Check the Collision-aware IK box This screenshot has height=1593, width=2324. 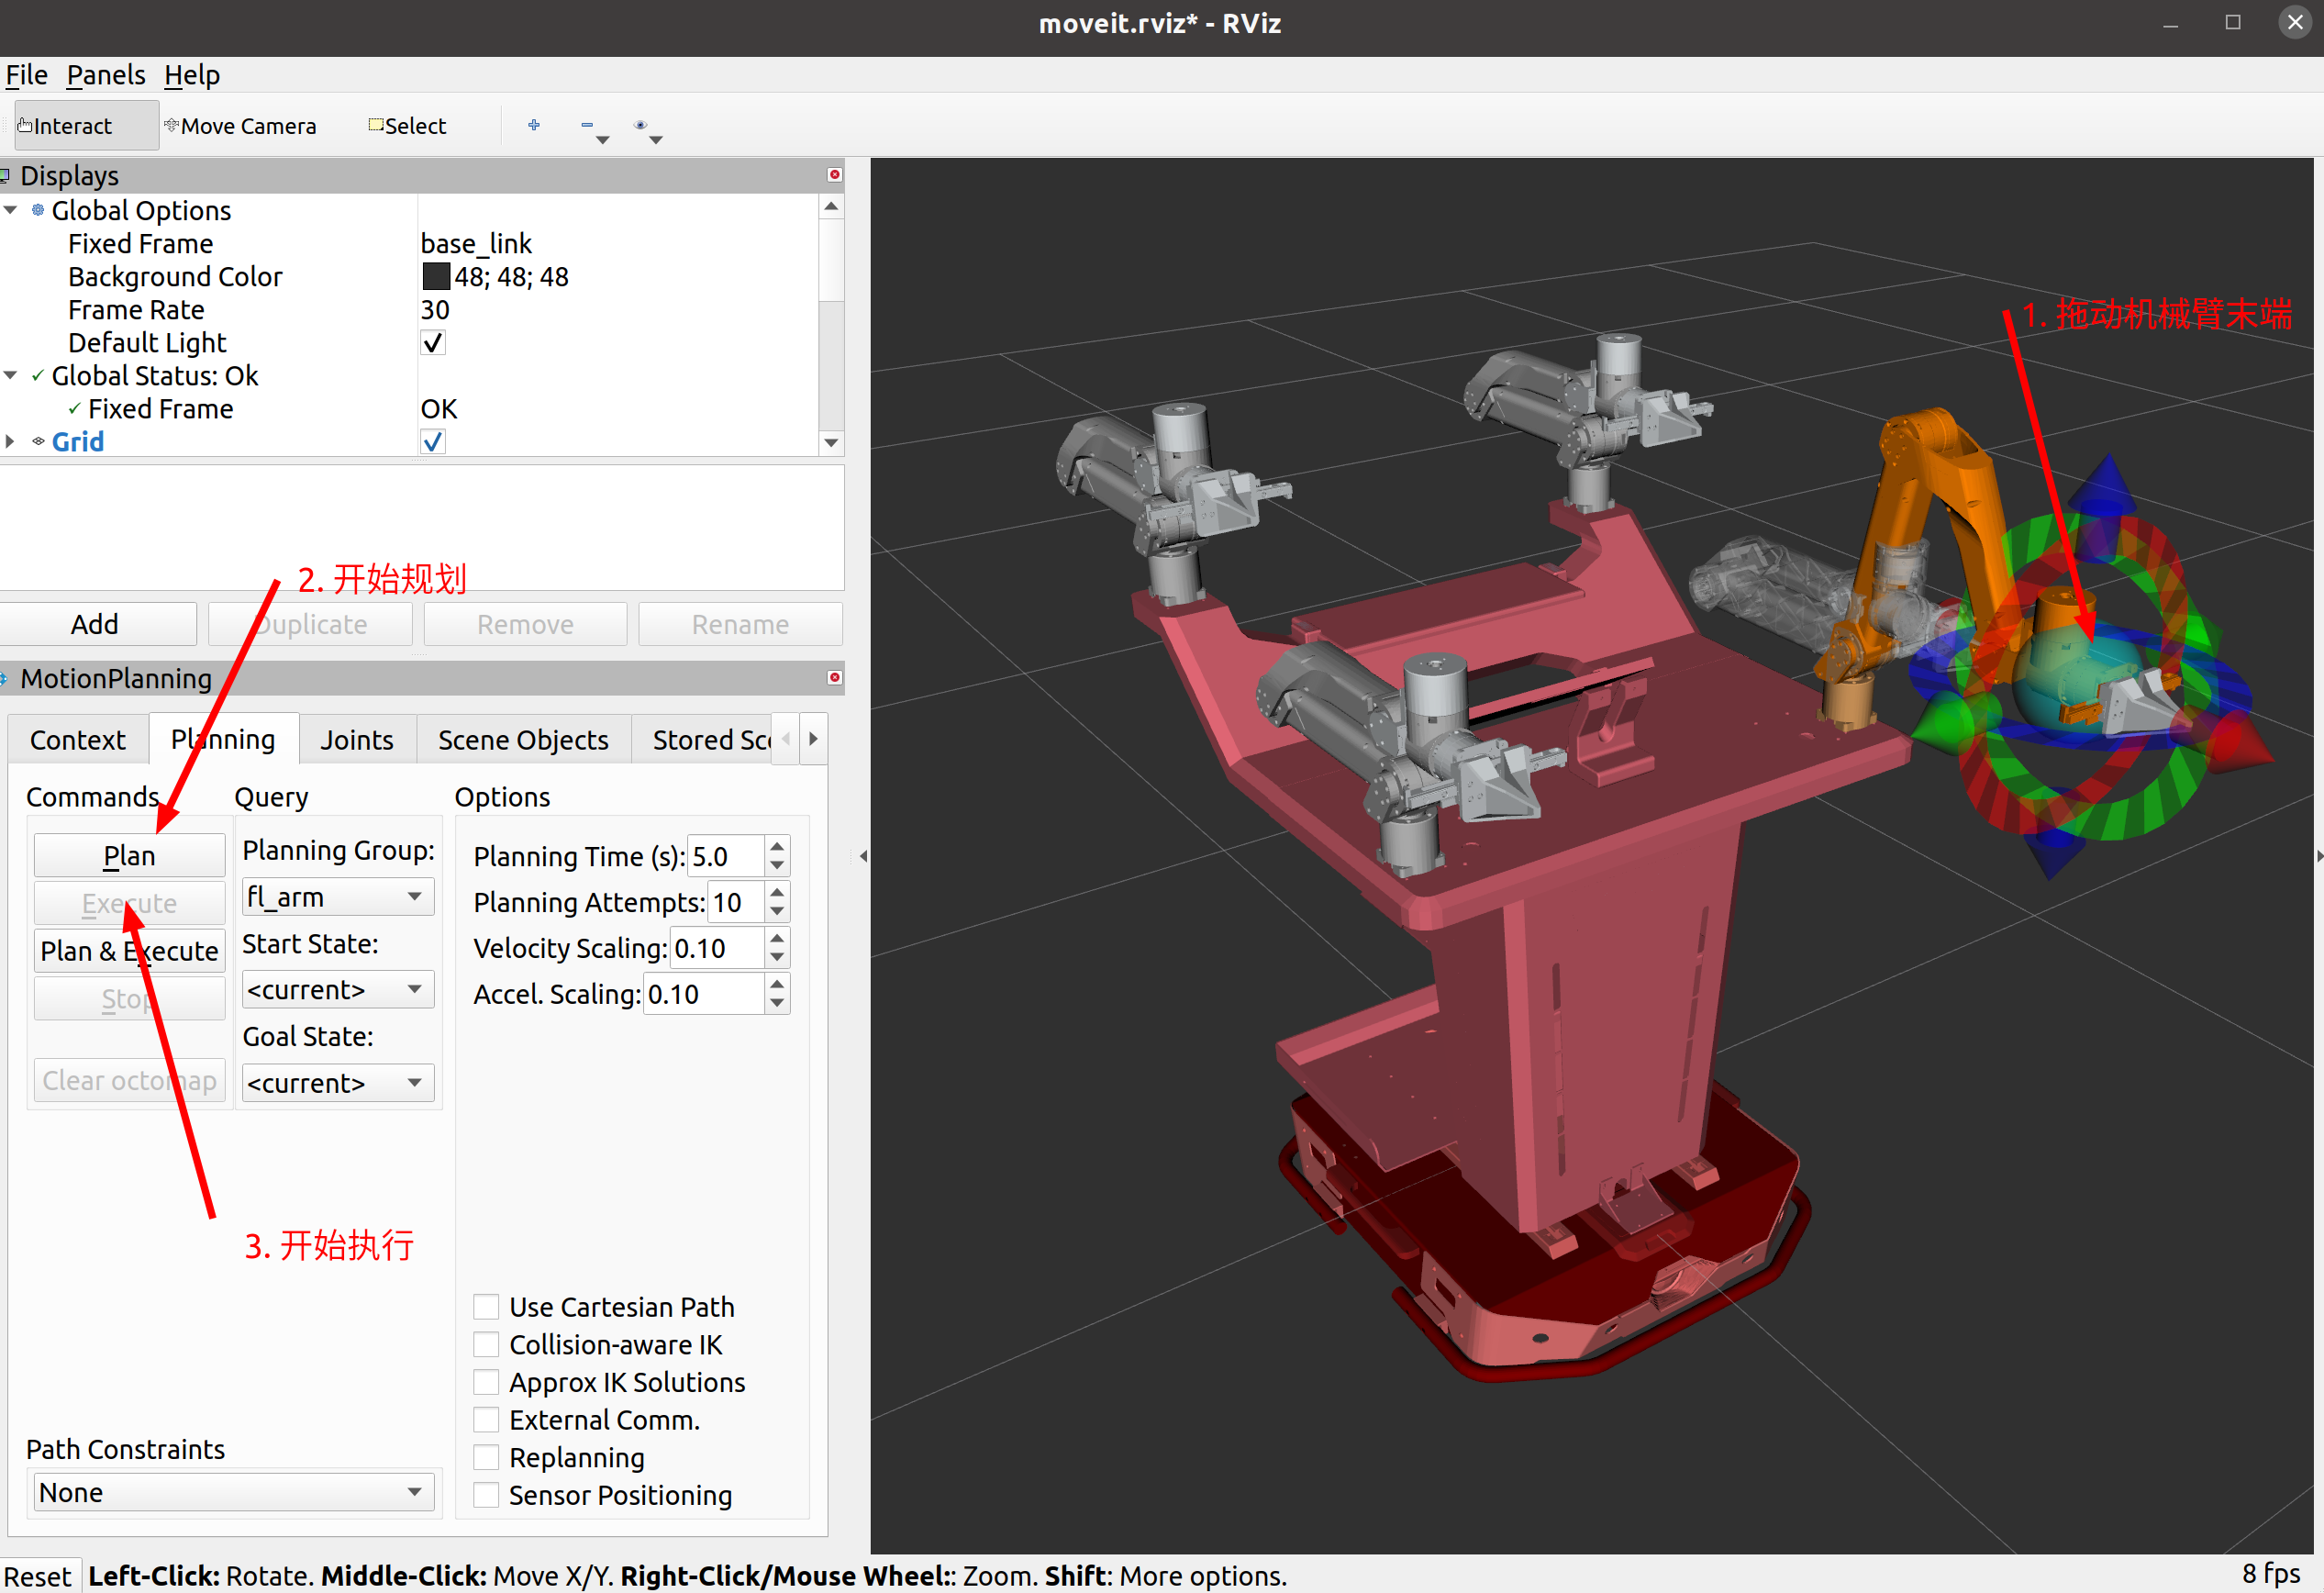[x=486, y=1345]
